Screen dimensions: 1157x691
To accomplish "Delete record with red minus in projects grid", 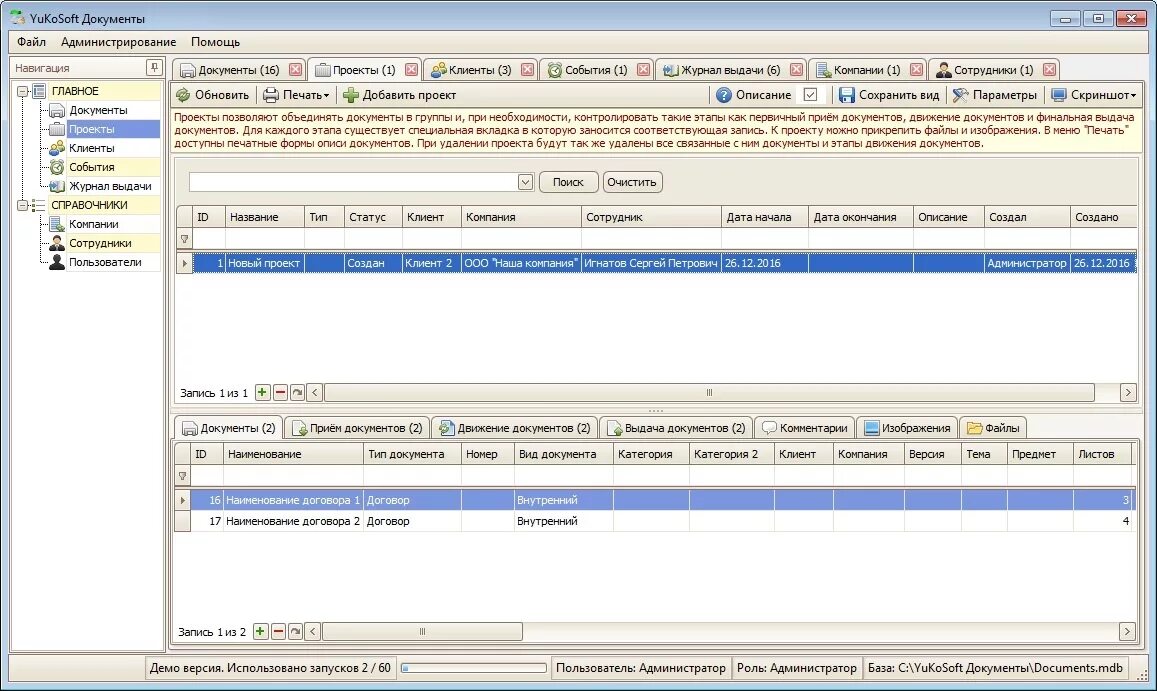I will [x=280, y=392].
